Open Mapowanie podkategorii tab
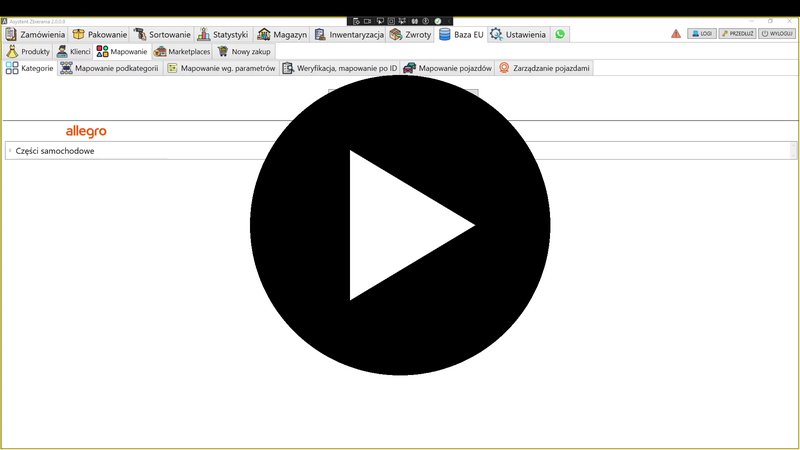 pos(110,68)
